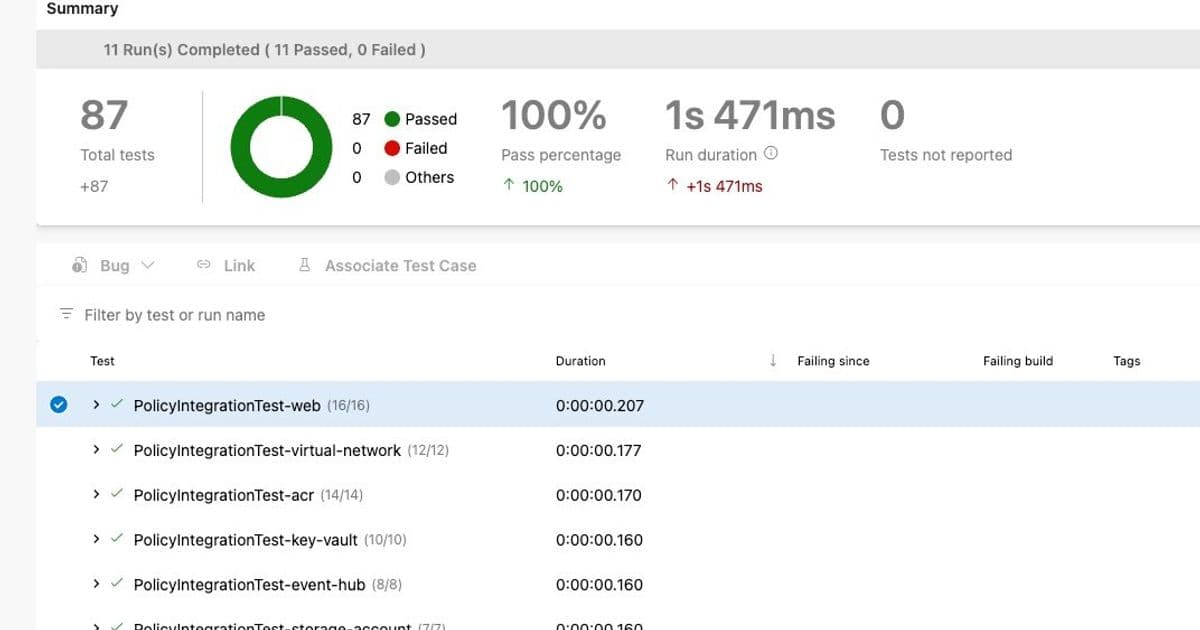Image resolution: width=1200 pixels, height=630 pixels.
Task: Click the green check beside PolicyIntegrationTest-key-vault
Action: click(x=117, y=540)
